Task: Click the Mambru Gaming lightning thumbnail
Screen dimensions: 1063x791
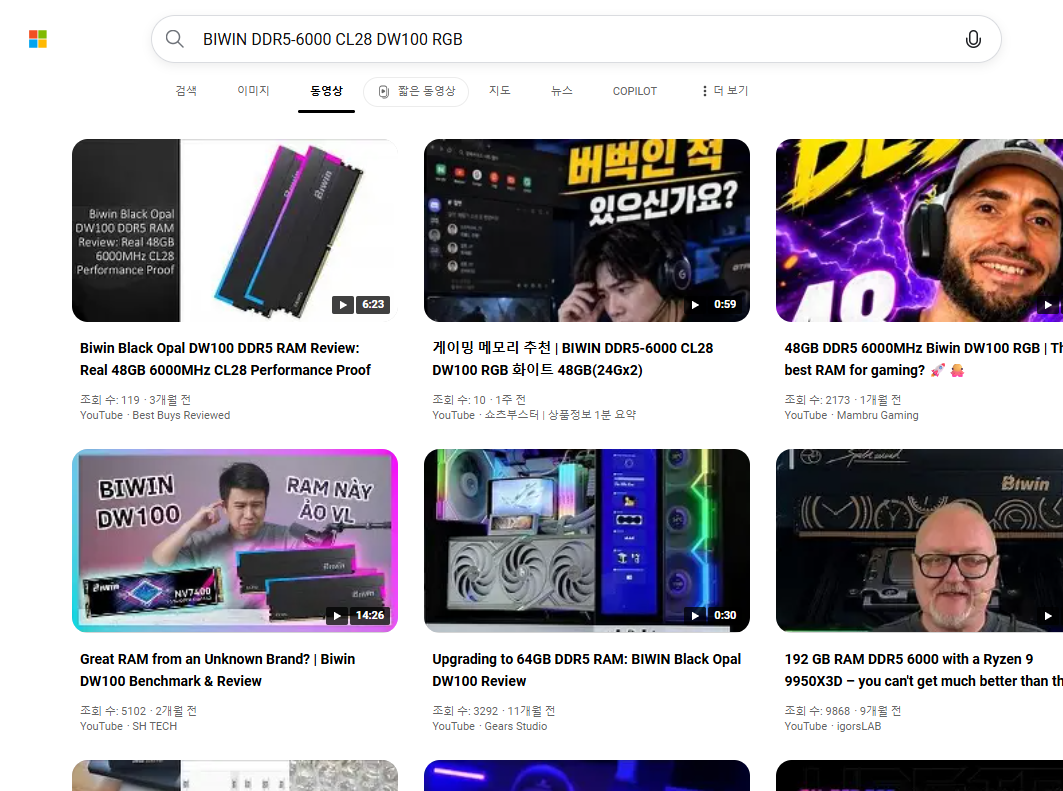Action: [919, 230]
